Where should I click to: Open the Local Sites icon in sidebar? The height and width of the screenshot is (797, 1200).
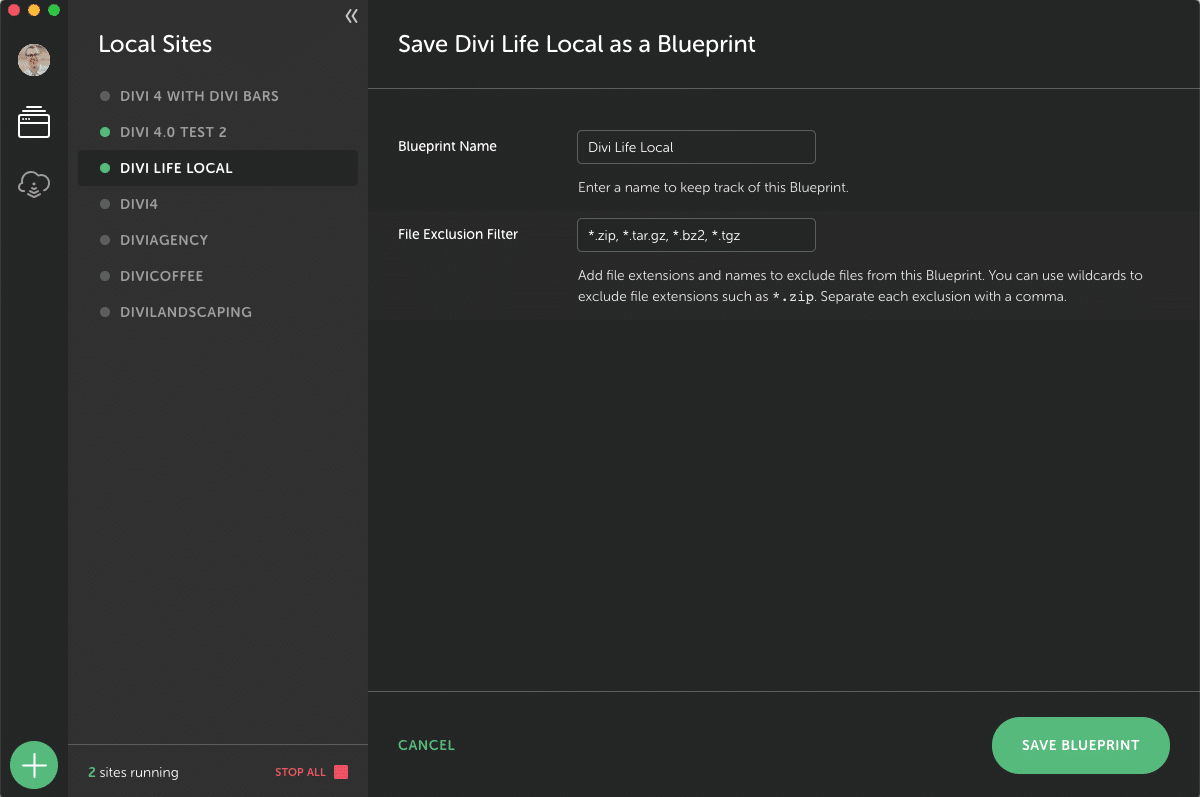coord(34,123)
